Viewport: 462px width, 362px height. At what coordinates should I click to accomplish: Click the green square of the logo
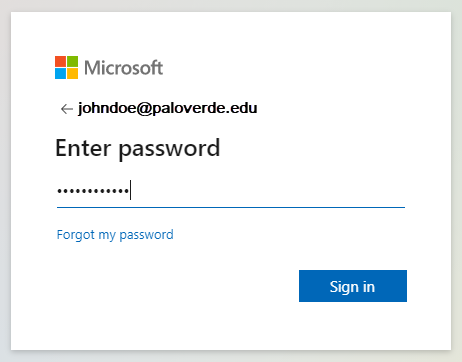[x=73, y=61]
